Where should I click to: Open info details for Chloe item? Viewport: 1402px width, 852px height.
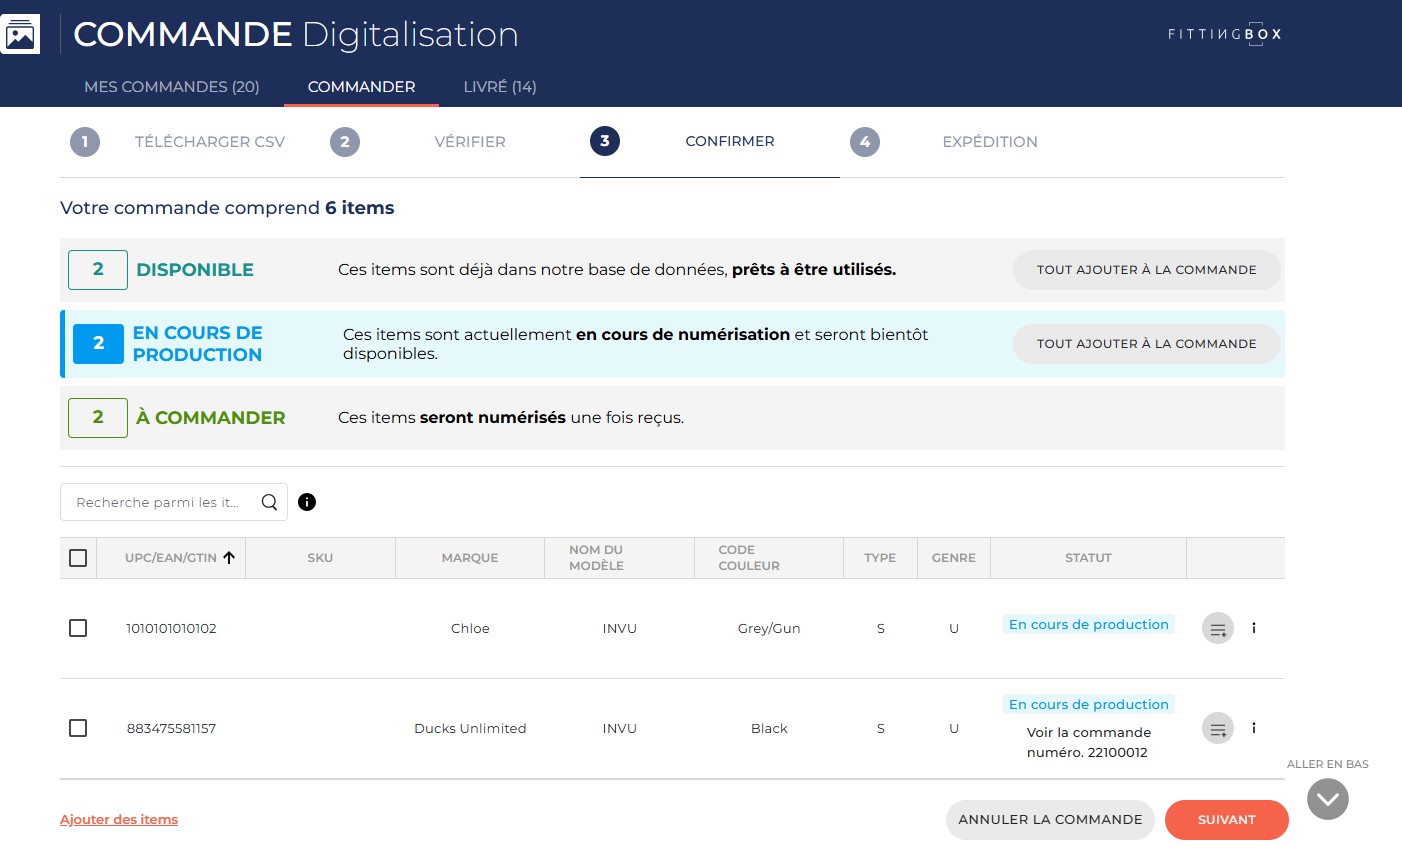pos(1254,628)
